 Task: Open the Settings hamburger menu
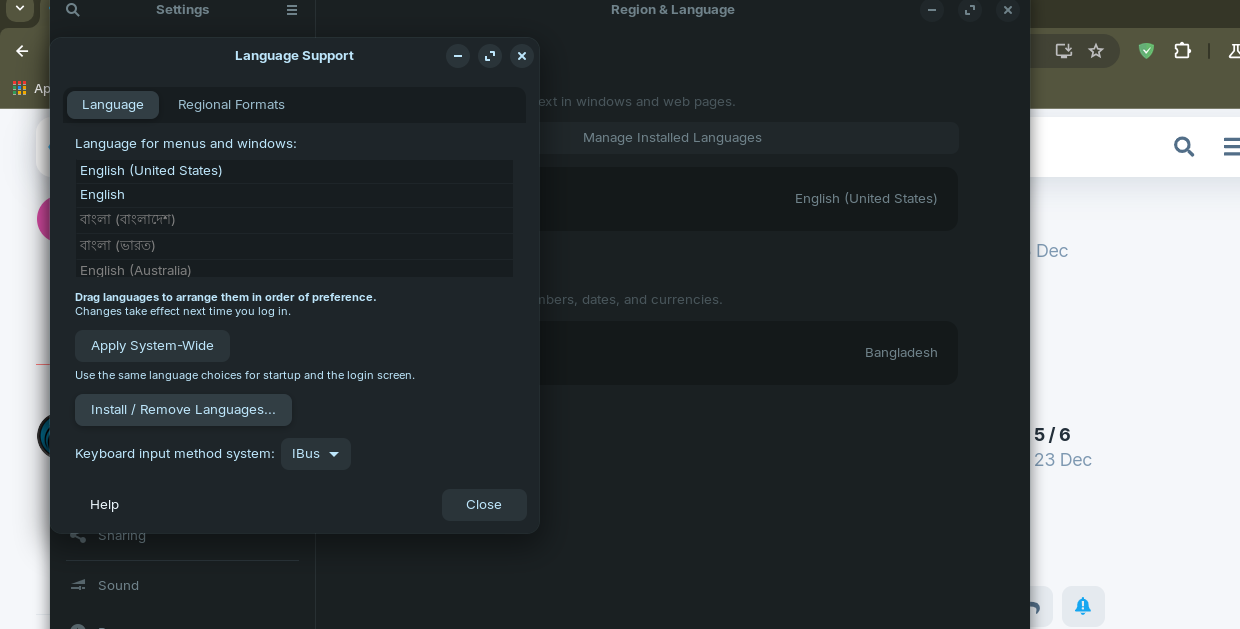click(x=292, y=10)
